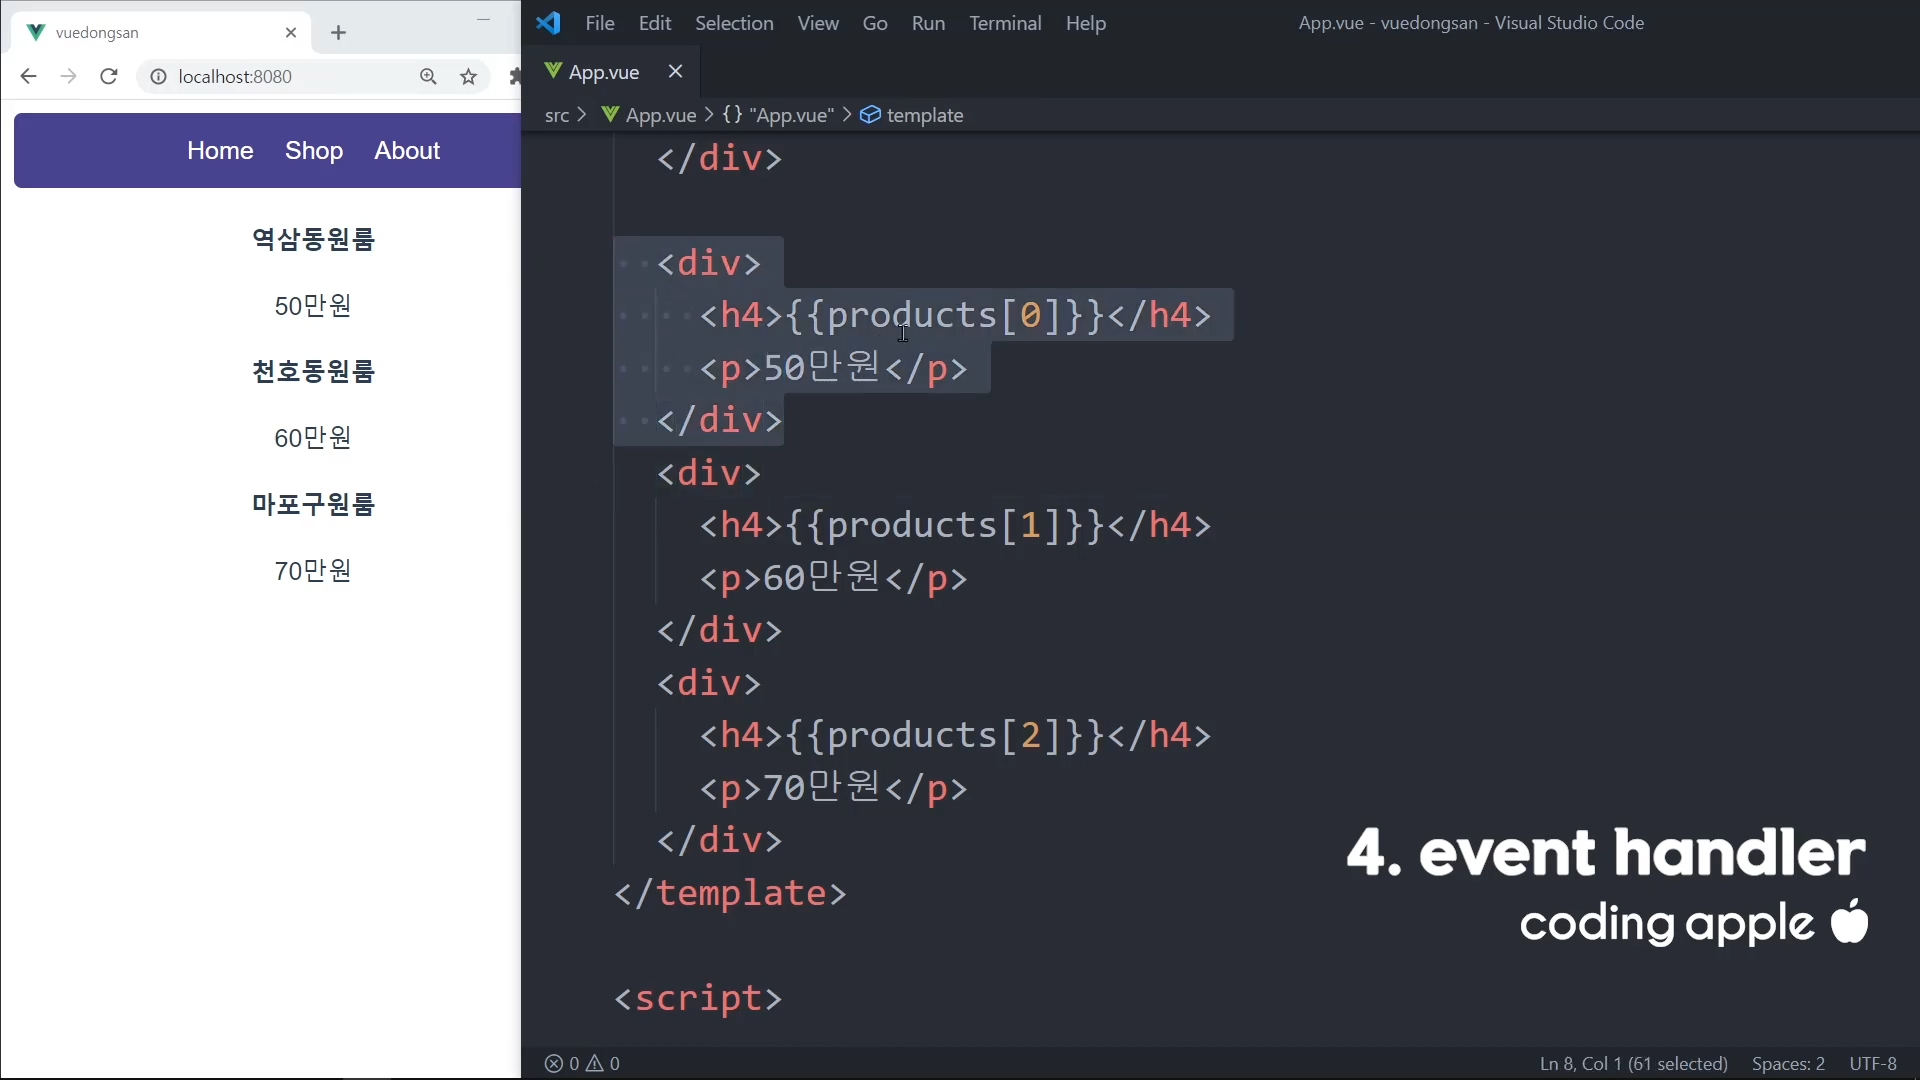Open the Selection menu
Image resolution: width=1920 pixels, height=1080 pixels.
pyautogui.click(x=733, y=23)
